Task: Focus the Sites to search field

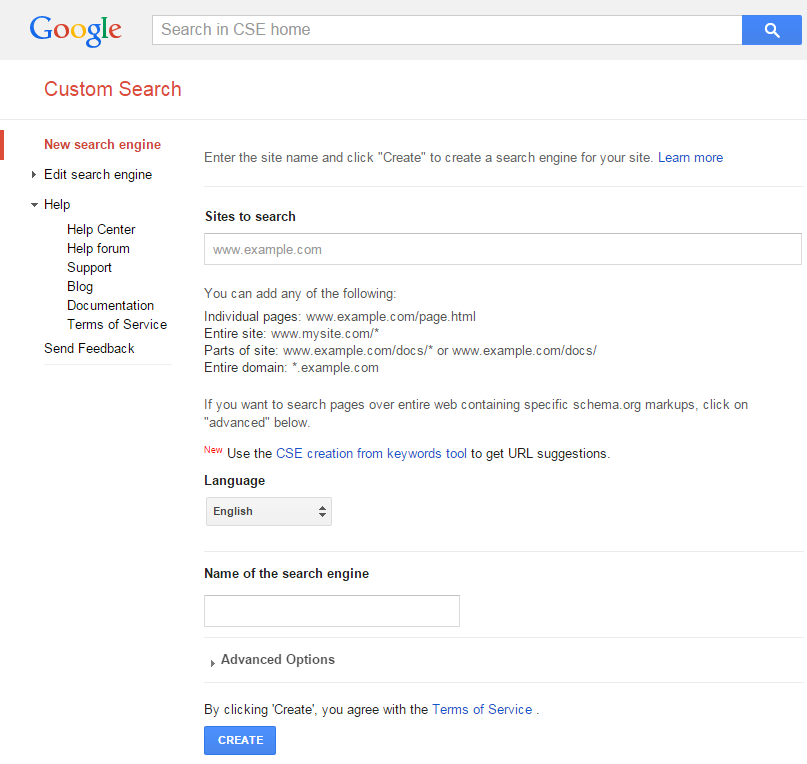Action: [503, 249]
